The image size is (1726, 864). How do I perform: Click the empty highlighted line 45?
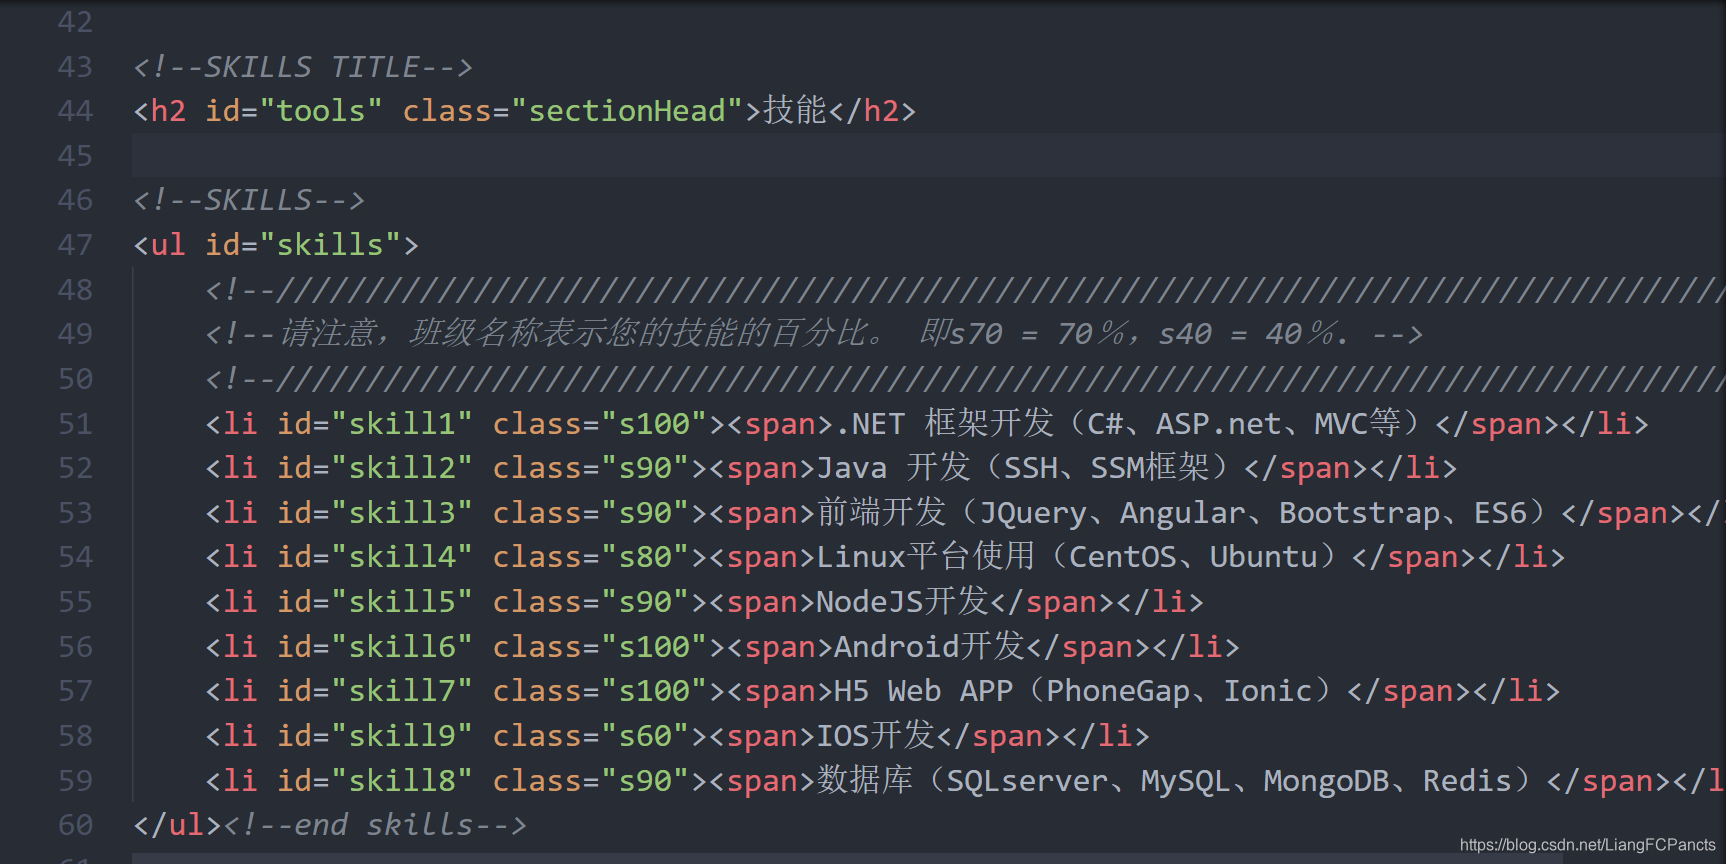[x=928, y=156]
